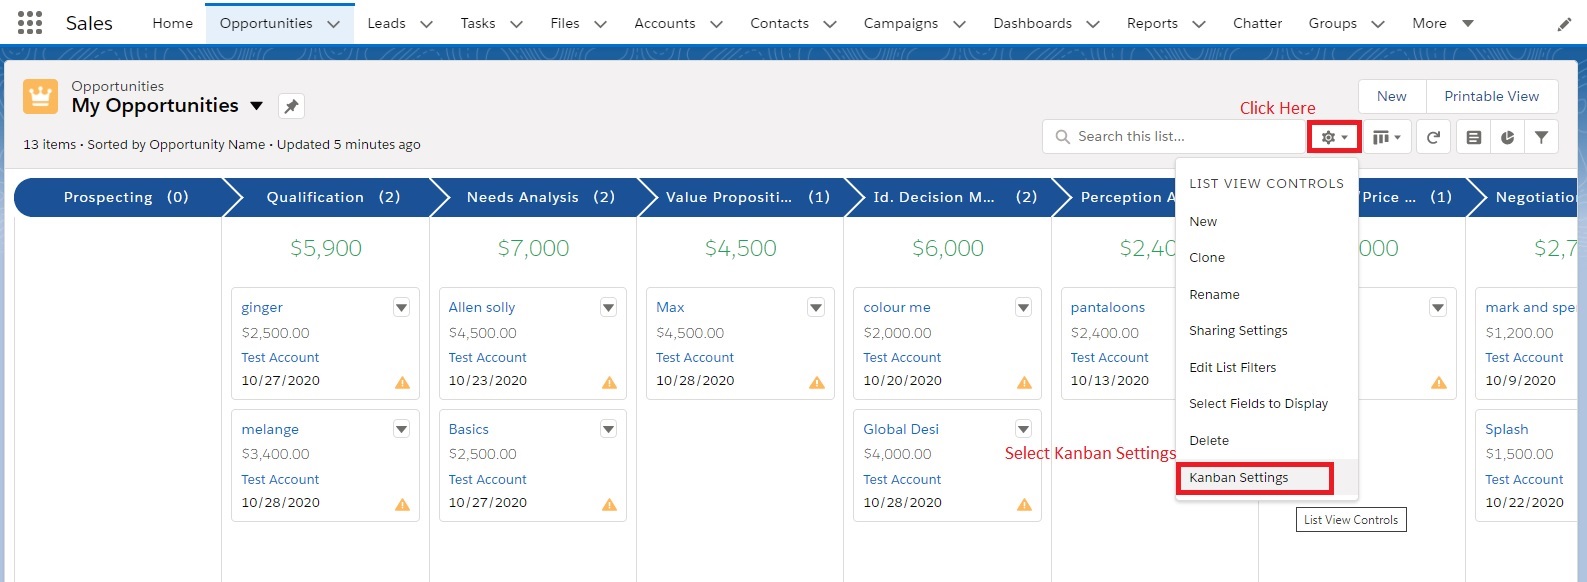Click warning icon on Allen solly card
Viewport: 1587px width, 582px height.
pyautogui.click(x=609, y=382)
